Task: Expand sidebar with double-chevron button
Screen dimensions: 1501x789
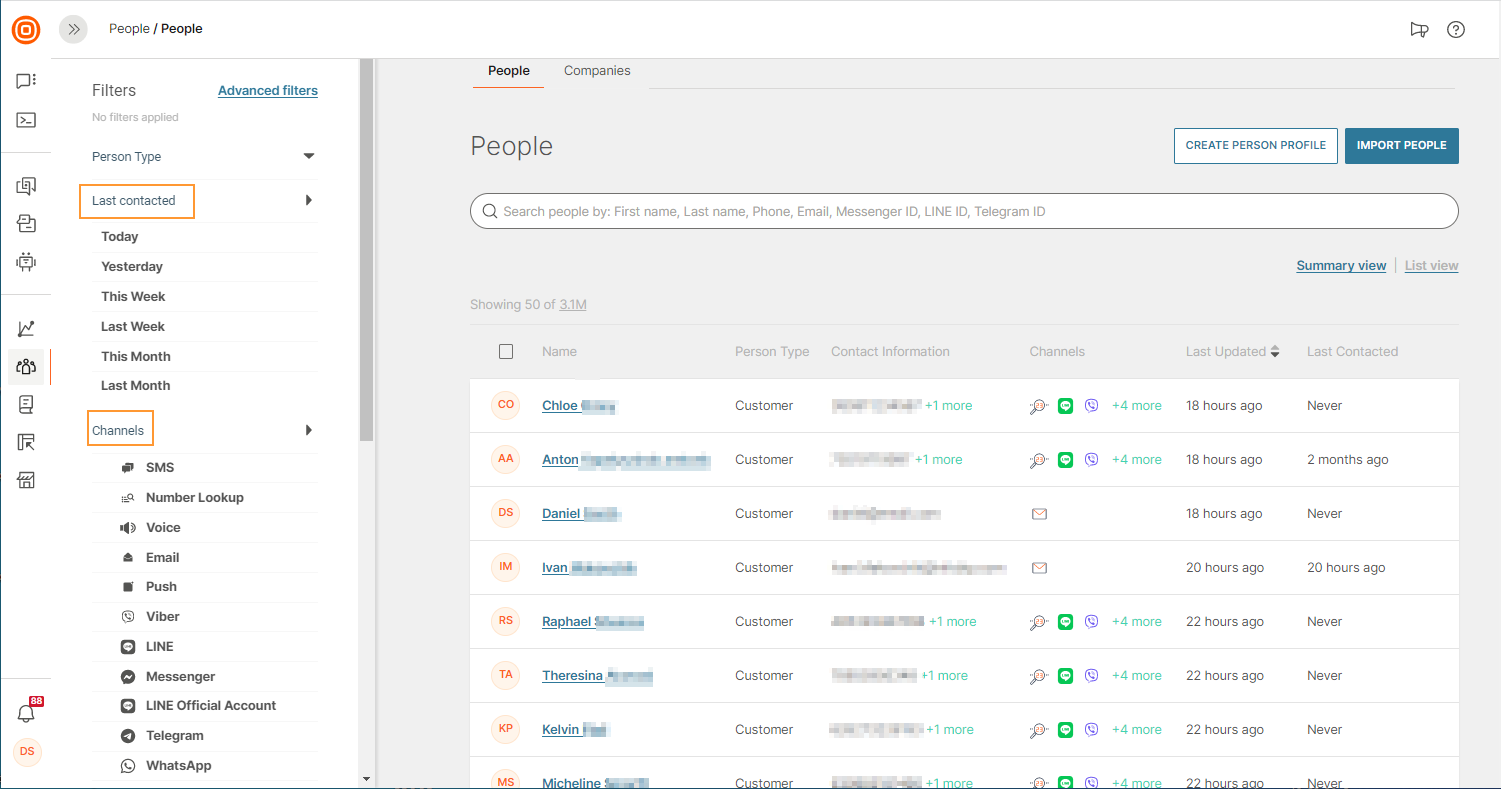Action: pyautogui.click(x=73, y=29)
